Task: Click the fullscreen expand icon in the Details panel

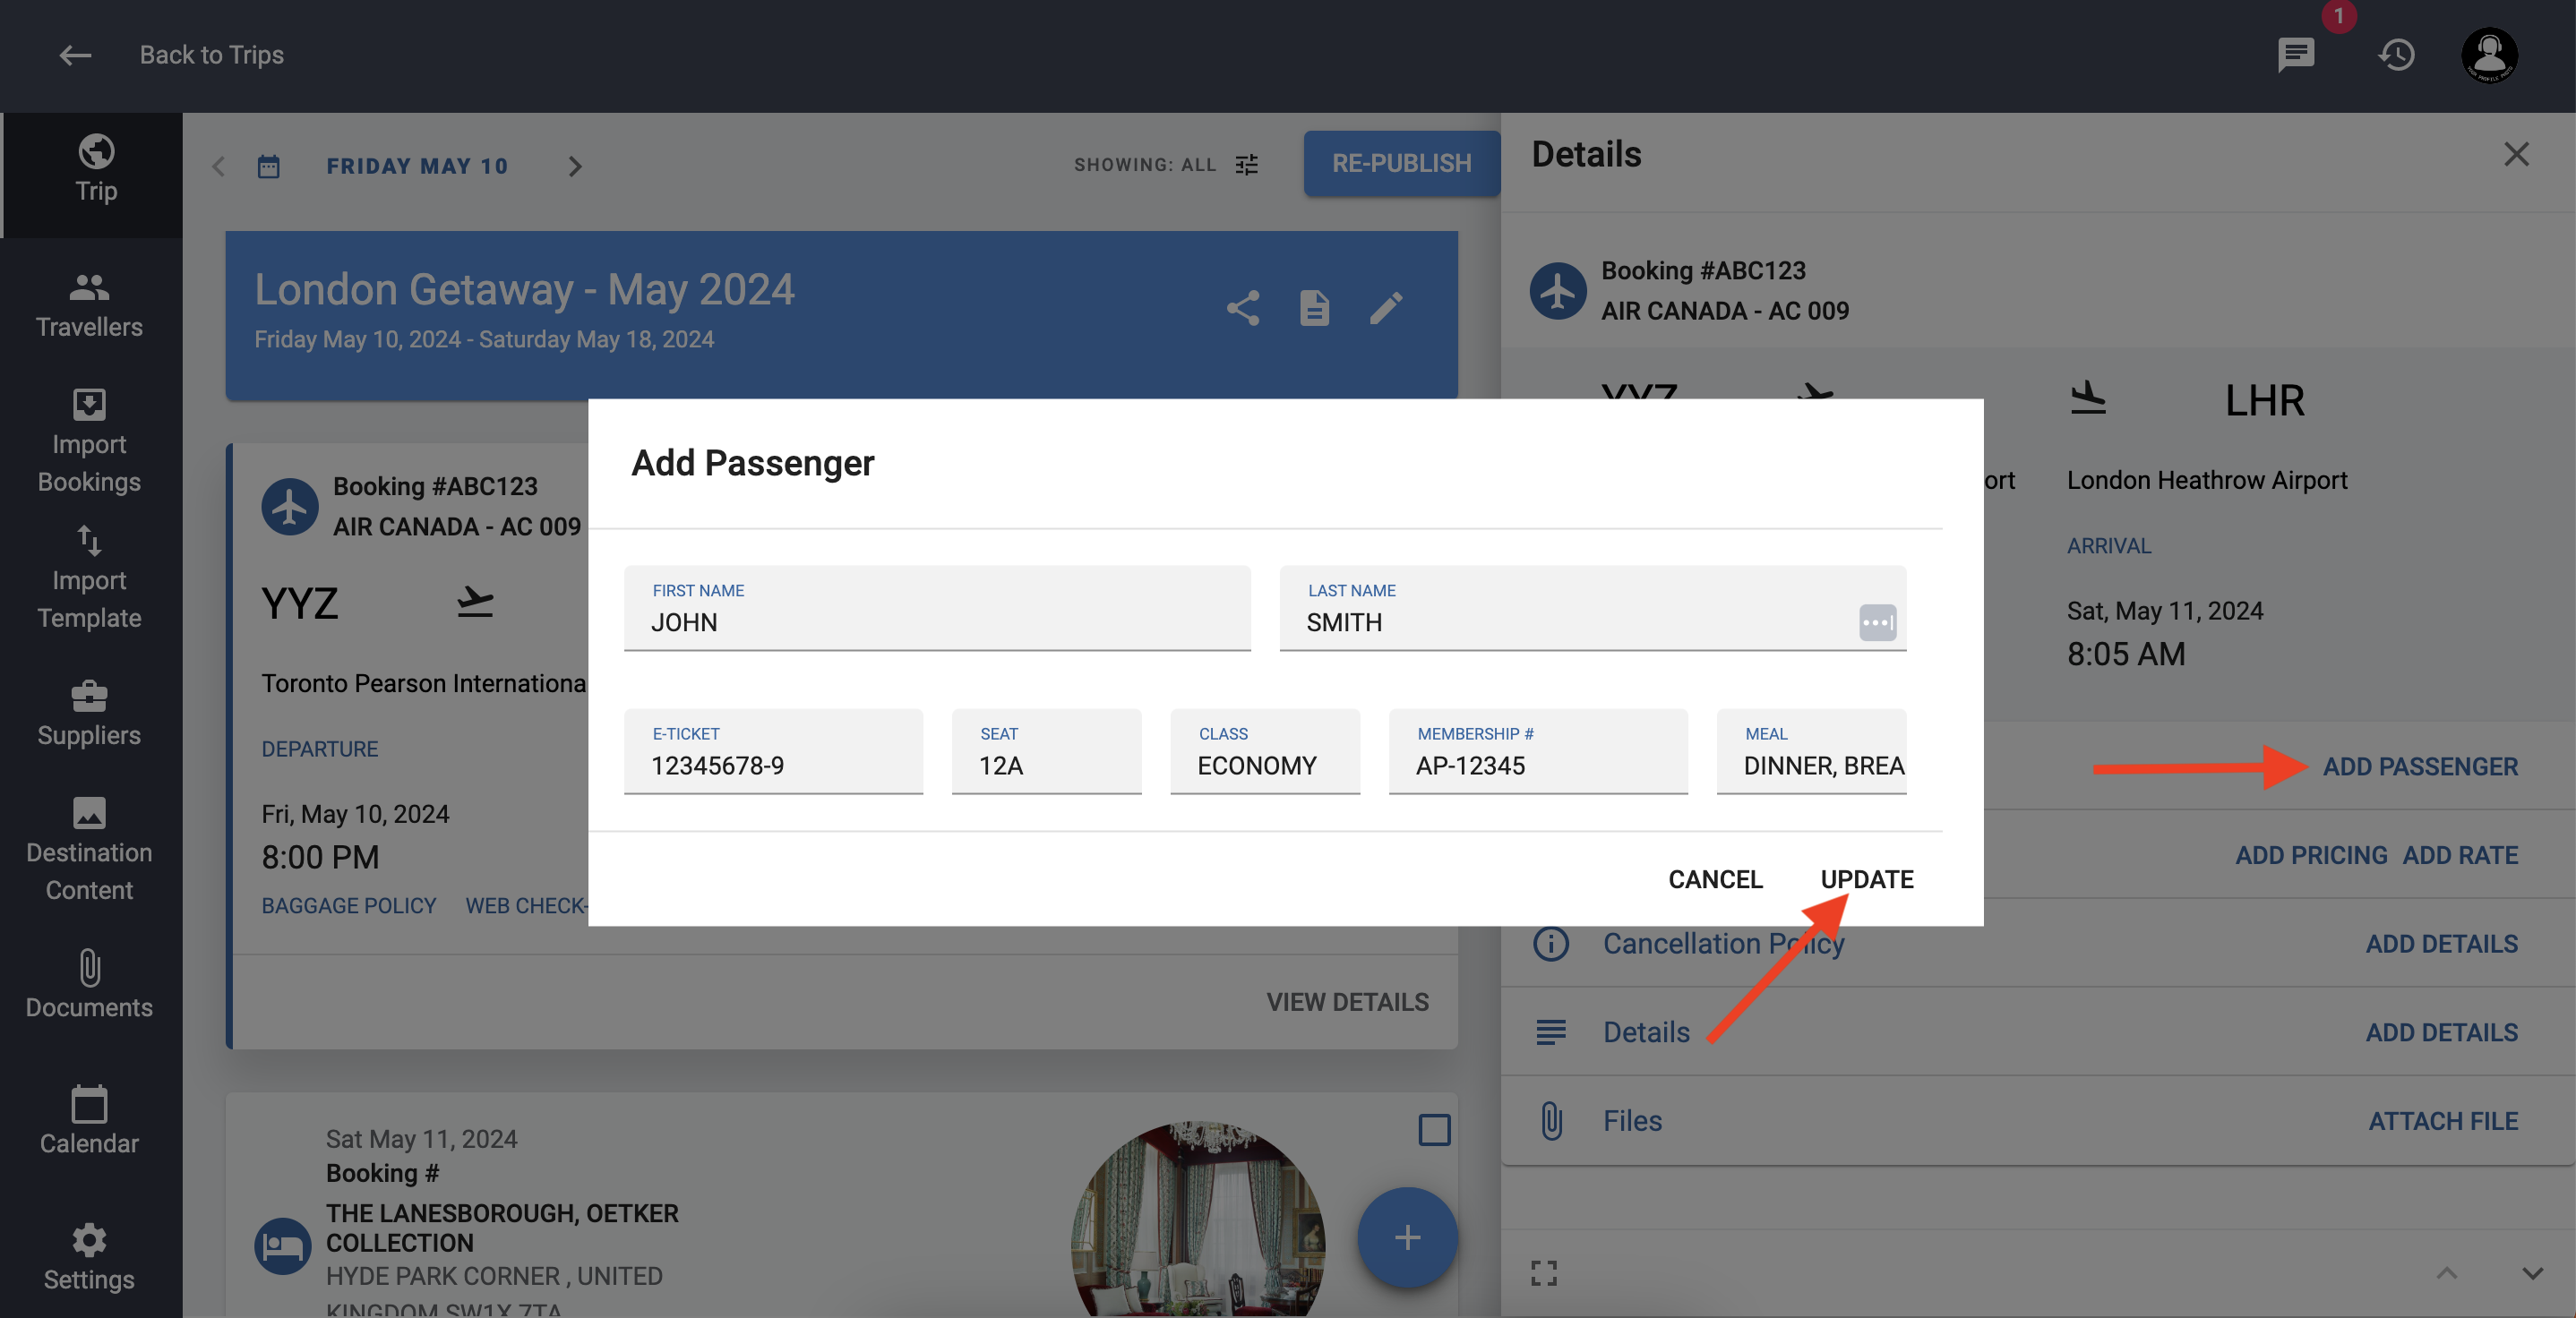Action: pos(1543,1273)
